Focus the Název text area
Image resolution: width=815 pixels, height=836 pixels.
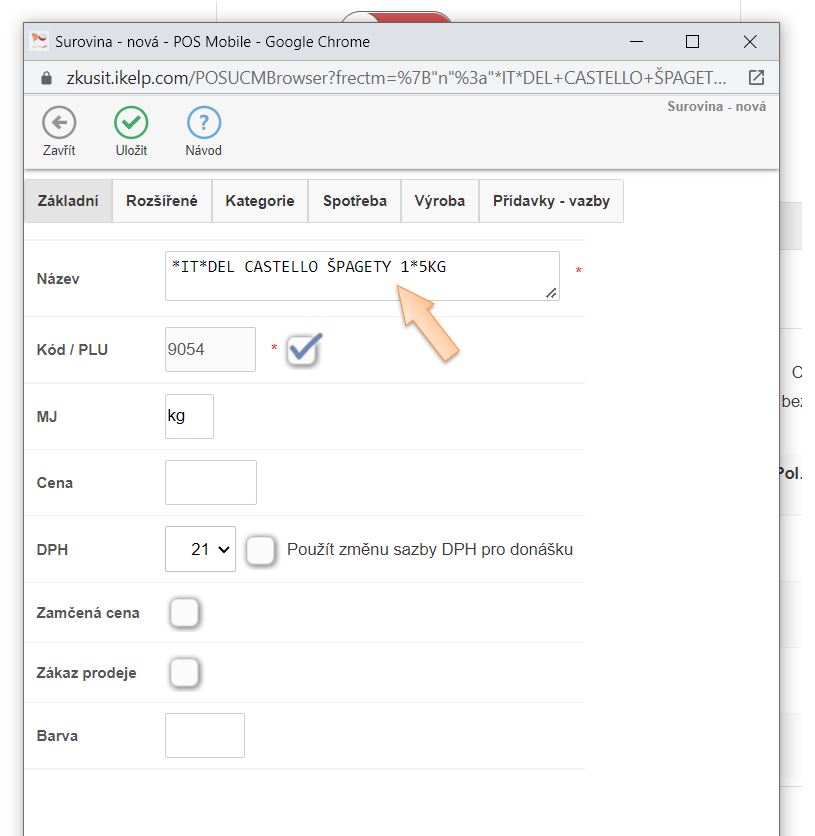tap(361, 276)
